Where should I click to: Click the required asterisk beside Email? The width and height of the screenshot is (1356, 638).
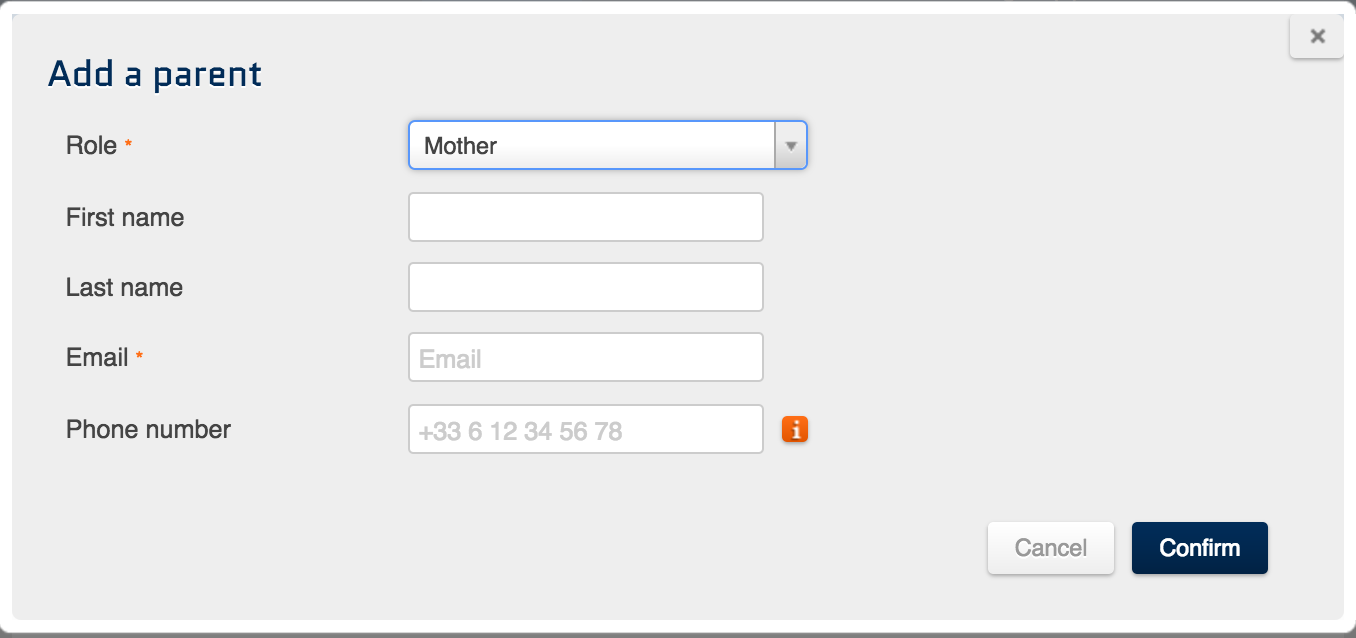click(x=139, y=357)
